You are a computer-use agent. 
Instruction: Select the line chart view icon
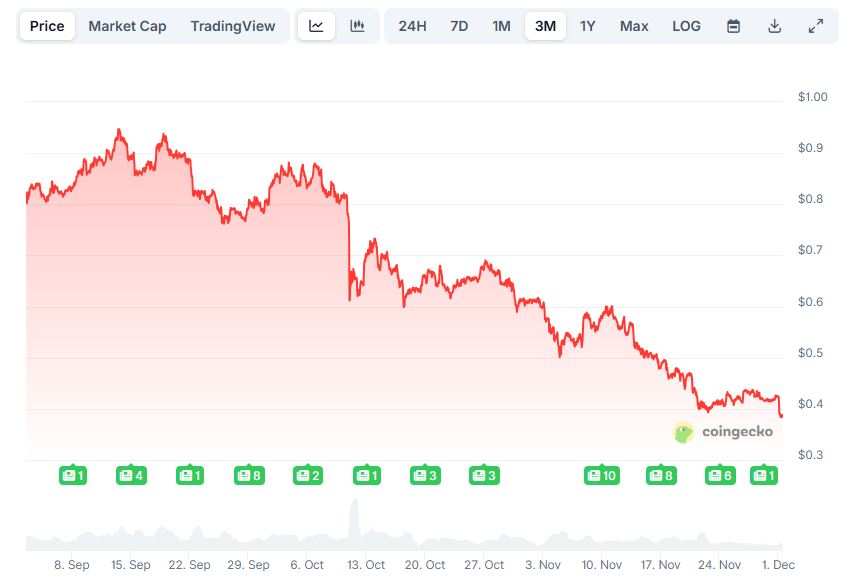pyautogui.click(x=316, y=25)
